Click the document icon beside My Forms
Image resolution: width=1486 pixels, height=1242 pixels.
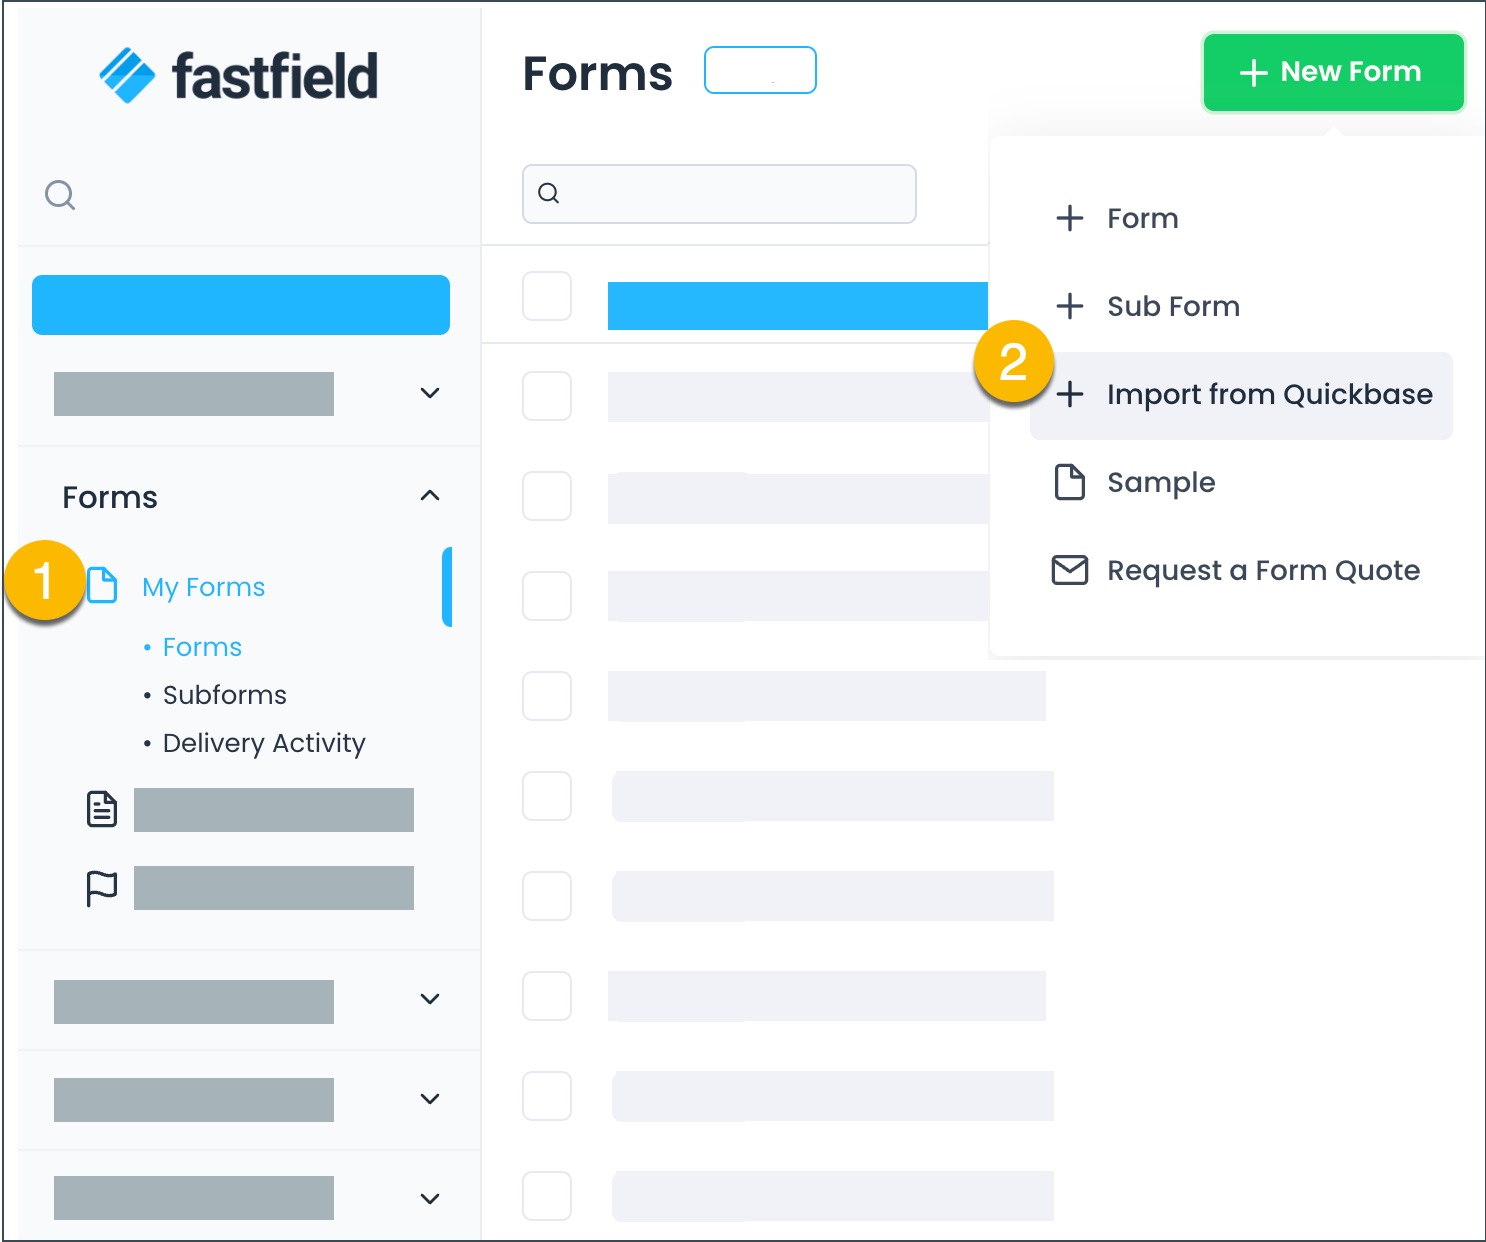click(x=103, y=587)
